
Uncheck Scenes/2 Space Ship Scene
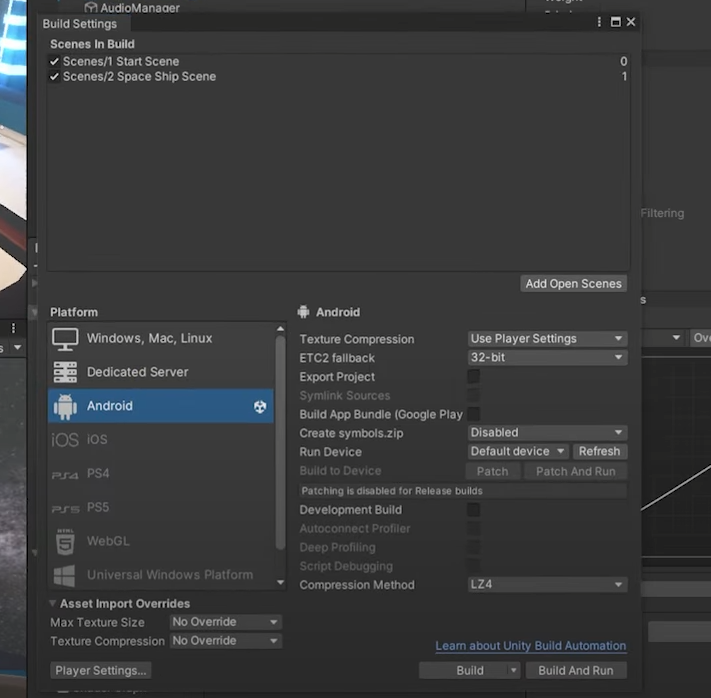point(54,77)
